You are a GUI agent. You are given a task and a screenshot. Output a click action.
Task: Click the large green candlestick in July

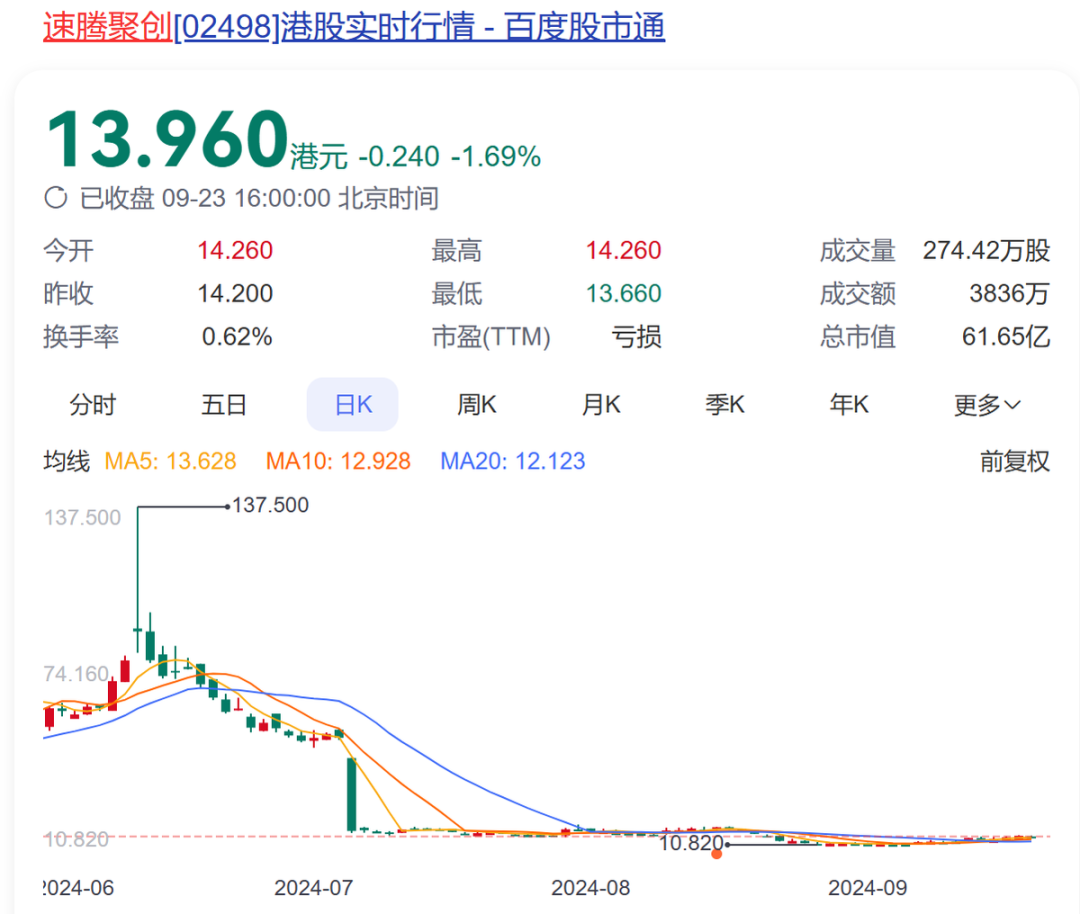(x=352, y=794)
